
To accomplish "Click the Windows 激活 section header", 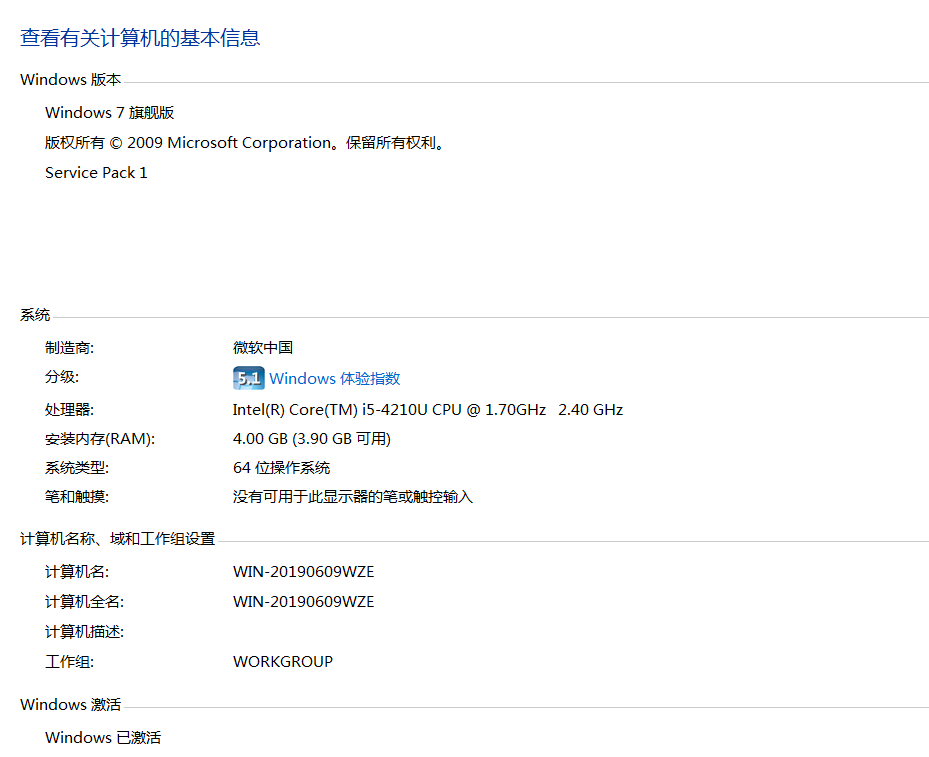I will coord(71,704).
